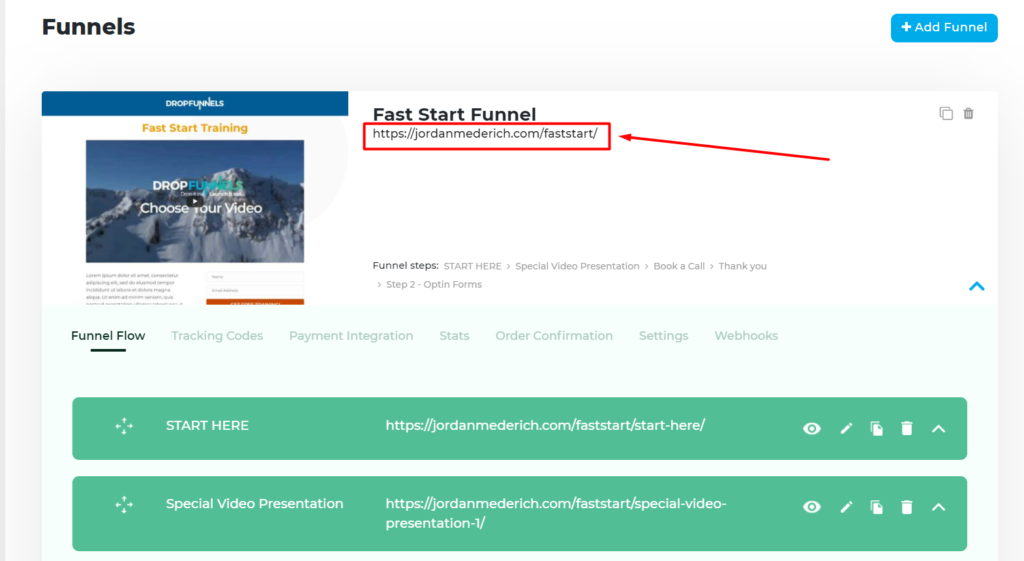Screen dimensions: 1024x561
Task: Click Thank you in funnel steps
Action: click(743, 266)
